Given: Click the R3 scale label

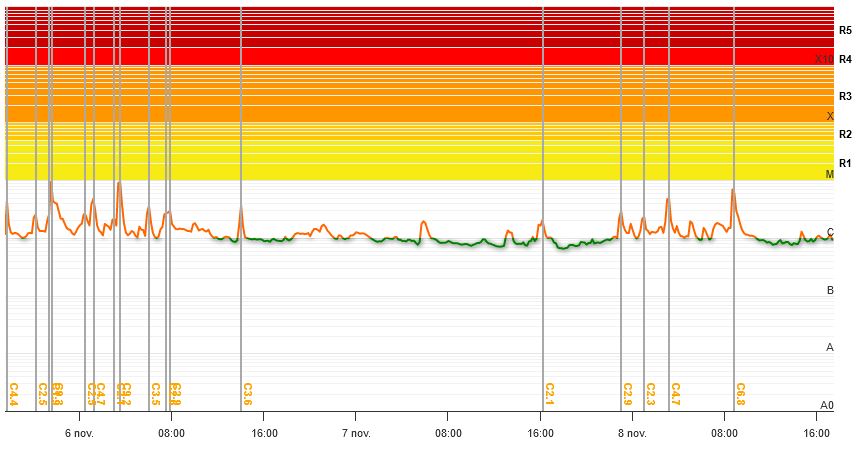Looking at the screenshot, I should [x=845, y=96].
